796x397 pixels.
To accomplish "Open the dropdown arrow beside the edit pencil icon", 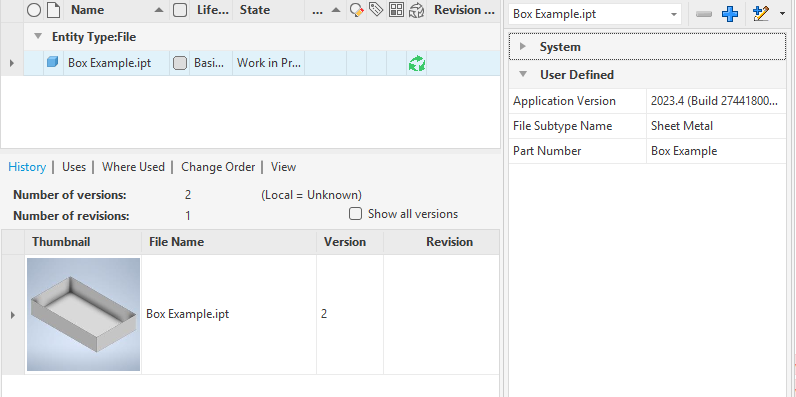I will pyautogui.click(x=782, y=14).
